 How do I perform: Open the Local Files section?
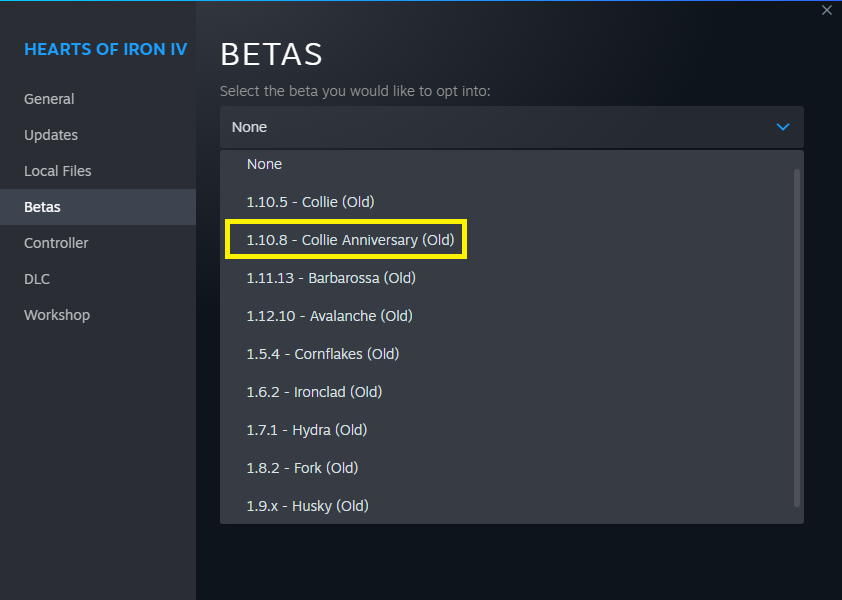tap(57, 170)
